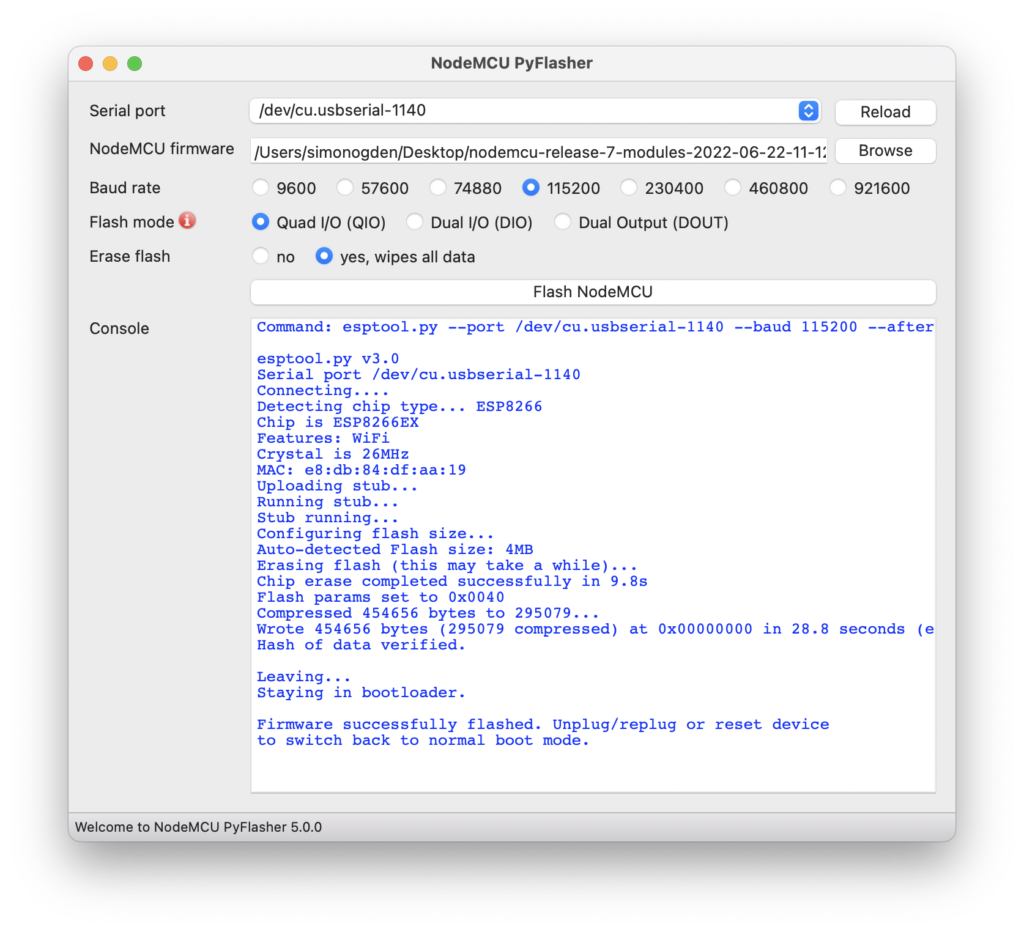
Task: Click 'to switch back to normal boot mode.' line
Action: (423, 741)
